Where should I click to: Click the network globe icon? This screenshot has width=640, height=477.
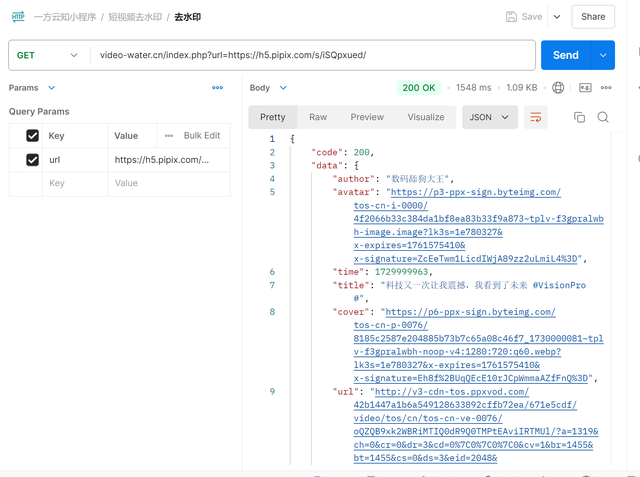[x=558, y=88]
